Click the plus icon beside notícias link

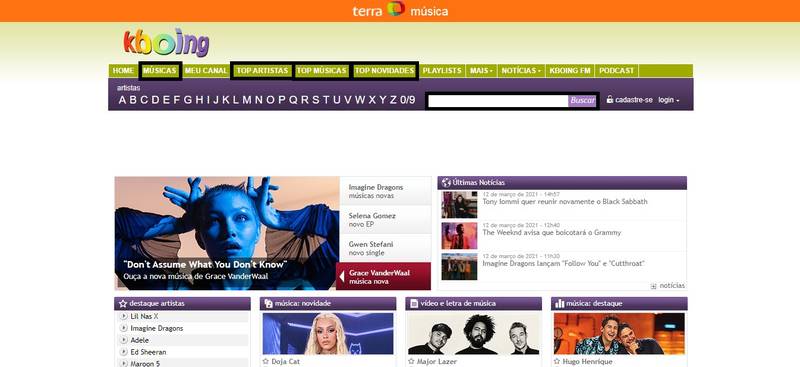coord(654,286)
